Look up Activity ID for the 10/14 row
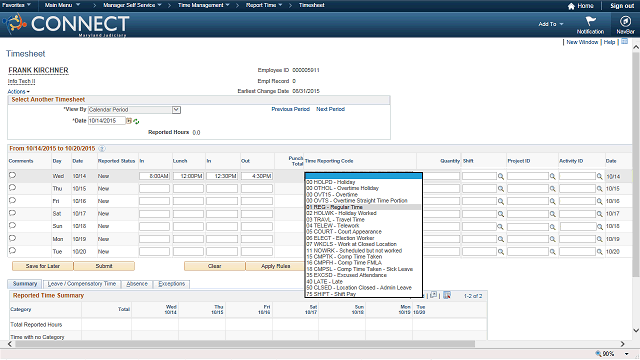640x360 pixels. pos(599,176)
